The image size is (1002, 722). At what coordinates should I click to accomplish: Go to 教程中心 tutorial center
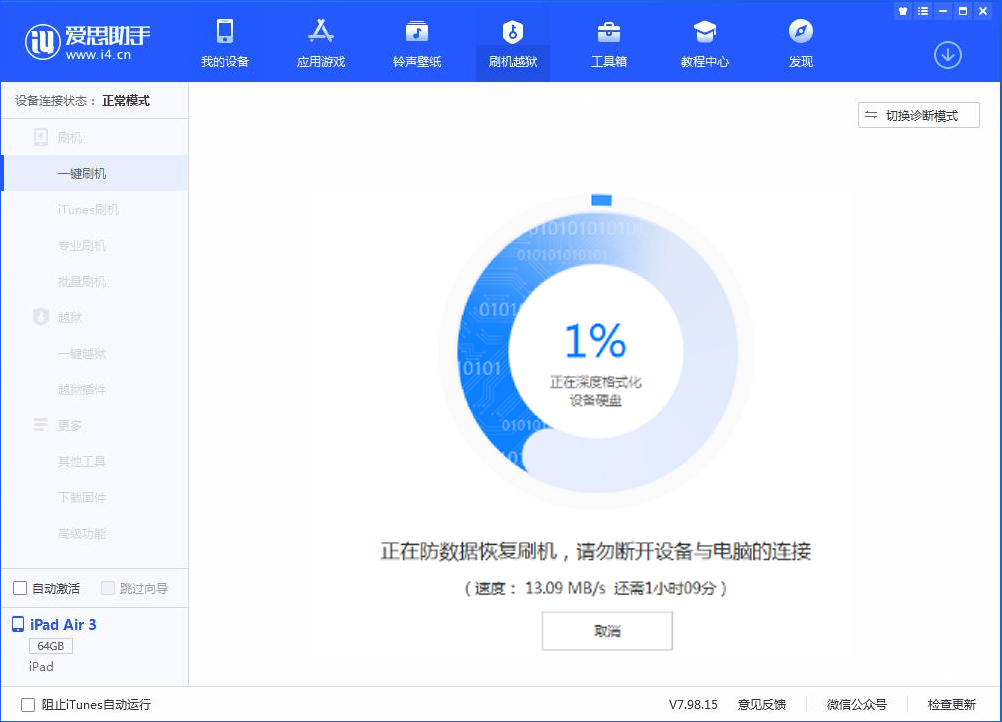(704, 43)
